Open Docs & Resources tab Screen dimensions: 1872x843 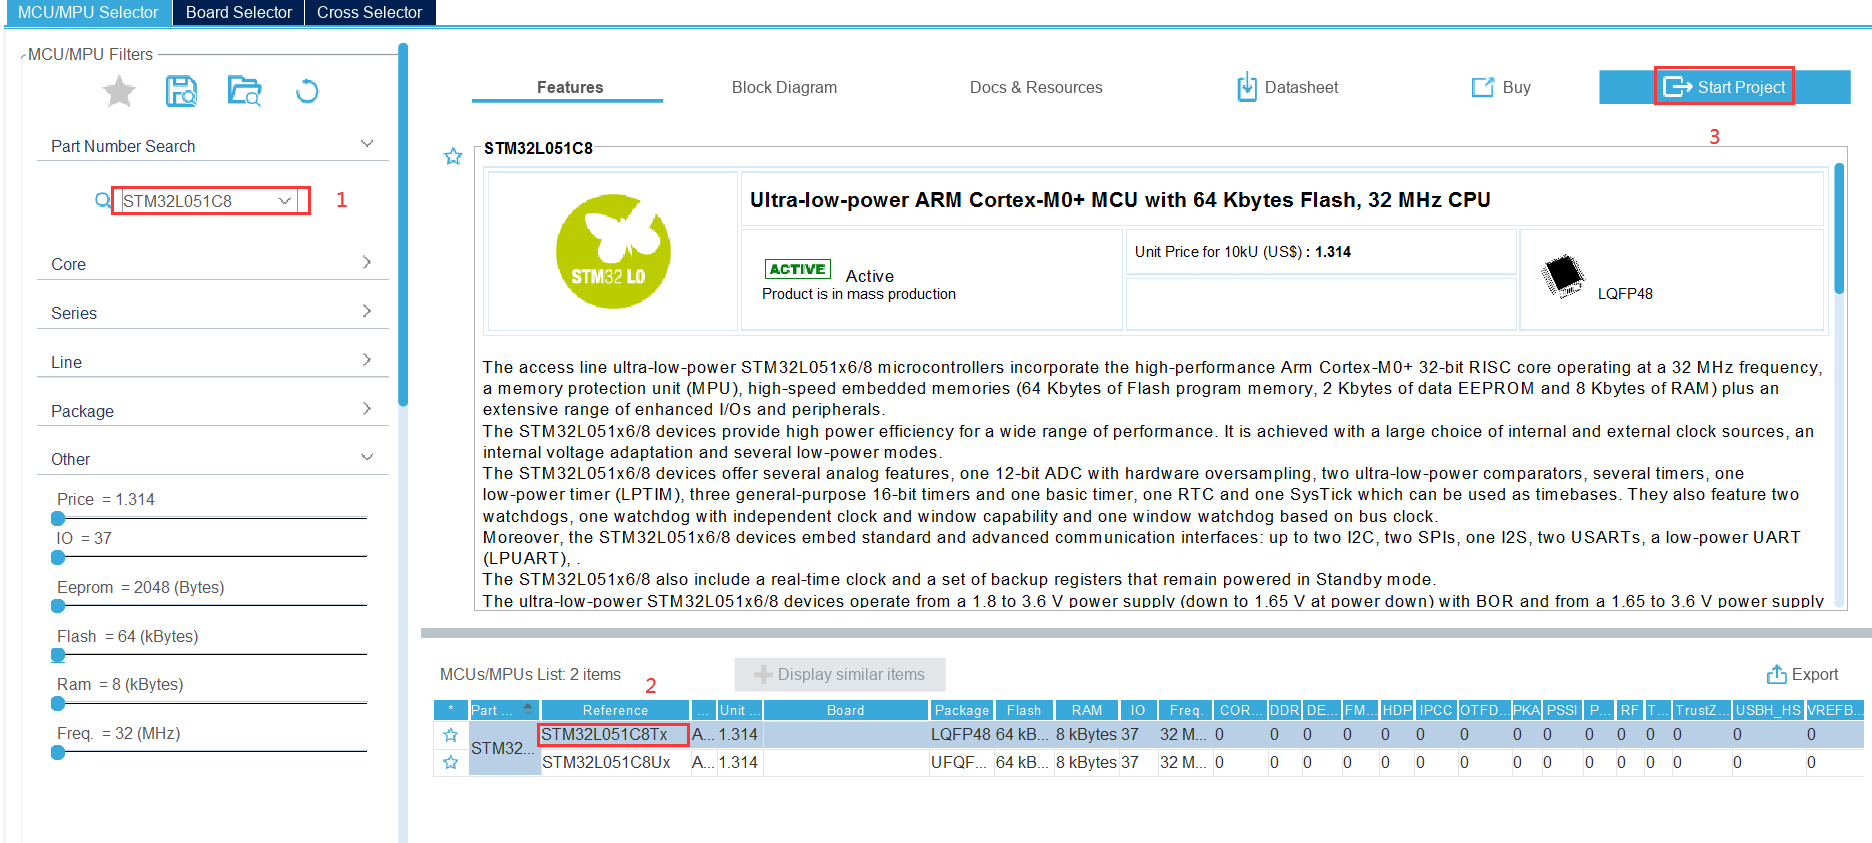pos(1036,87)
